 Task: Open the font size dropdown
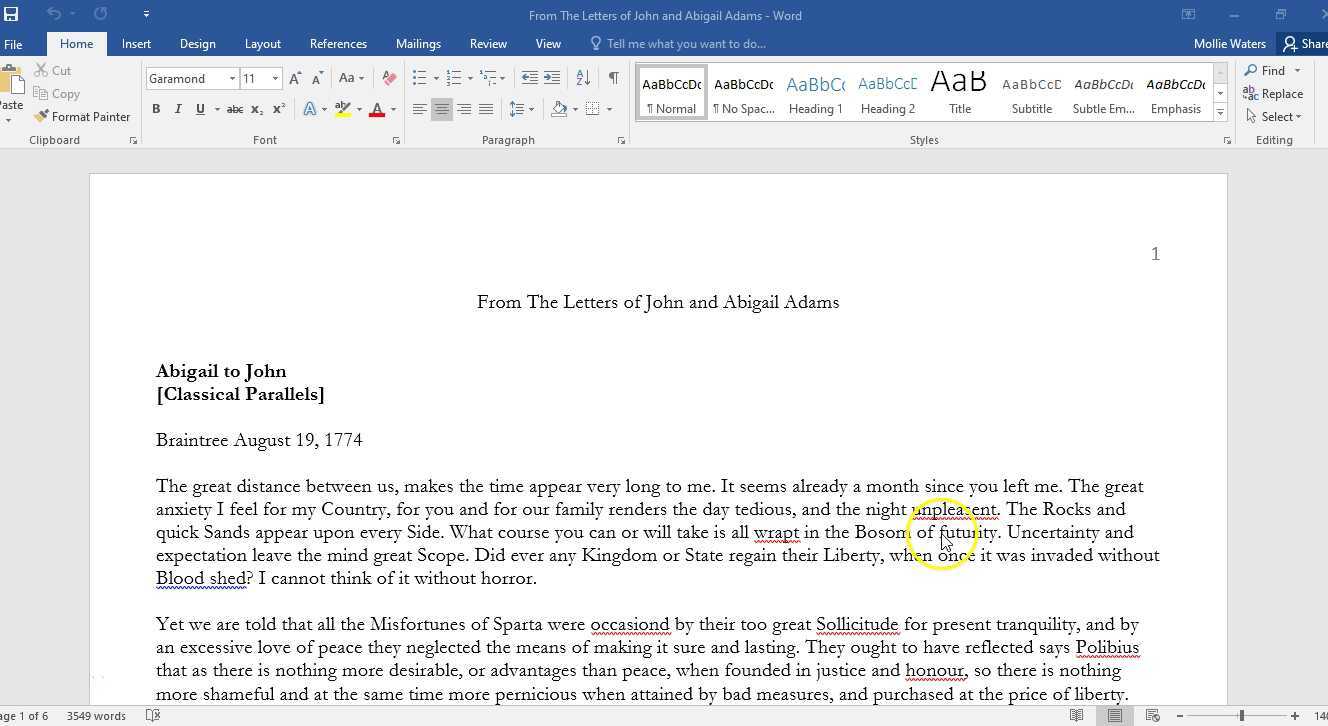pyautogui.click(x=273, y=78)
